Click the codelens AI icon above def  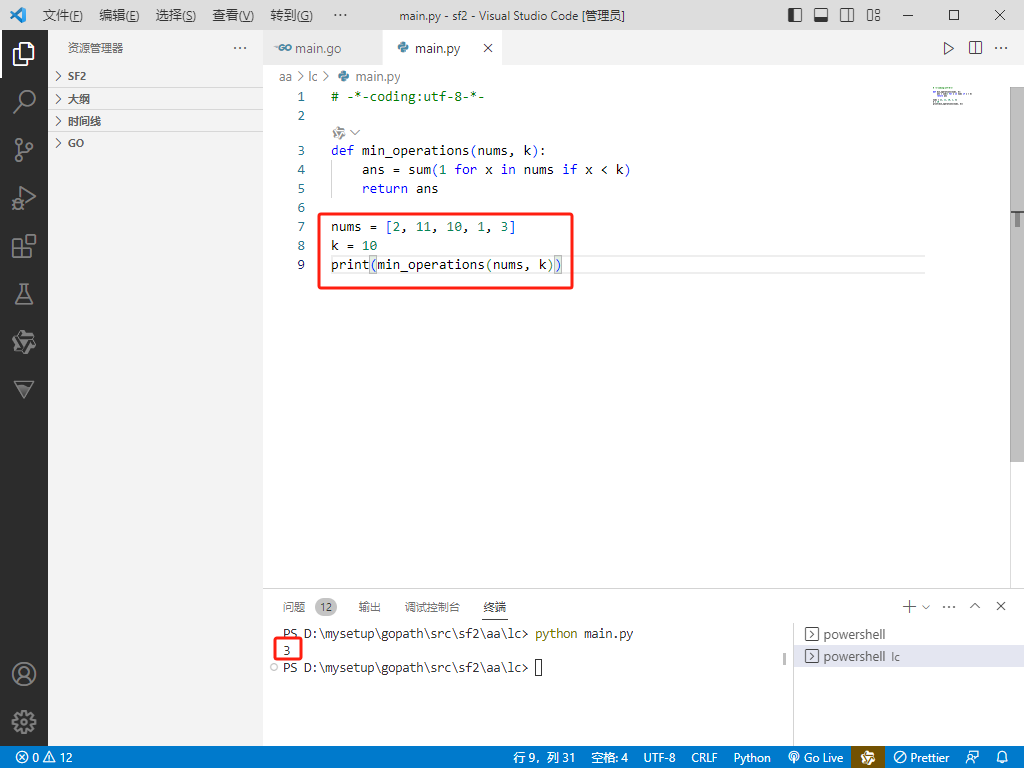338,133
